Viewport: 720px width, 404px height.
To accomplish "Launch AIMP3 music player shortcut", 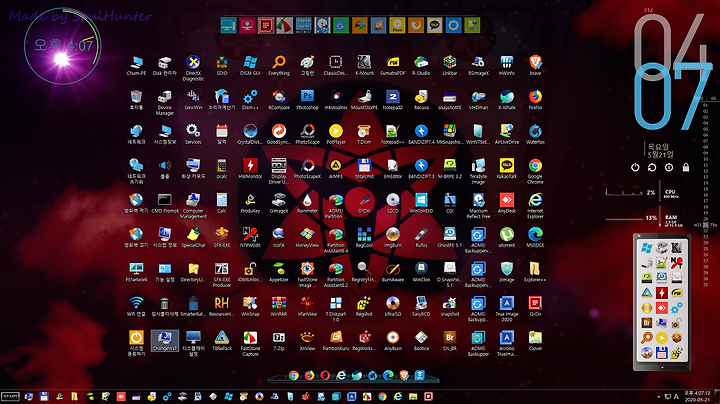I will (x=336, y=168).
